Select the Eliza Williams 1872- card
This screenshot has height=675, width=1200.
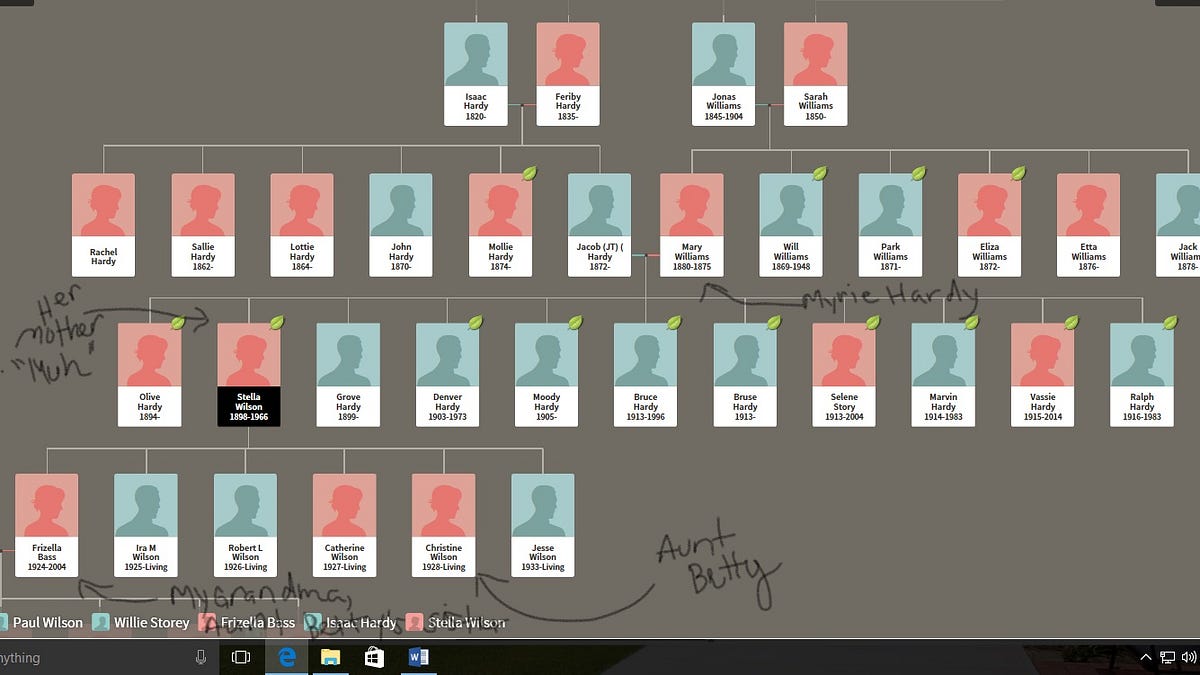click(x=990, y=225)
